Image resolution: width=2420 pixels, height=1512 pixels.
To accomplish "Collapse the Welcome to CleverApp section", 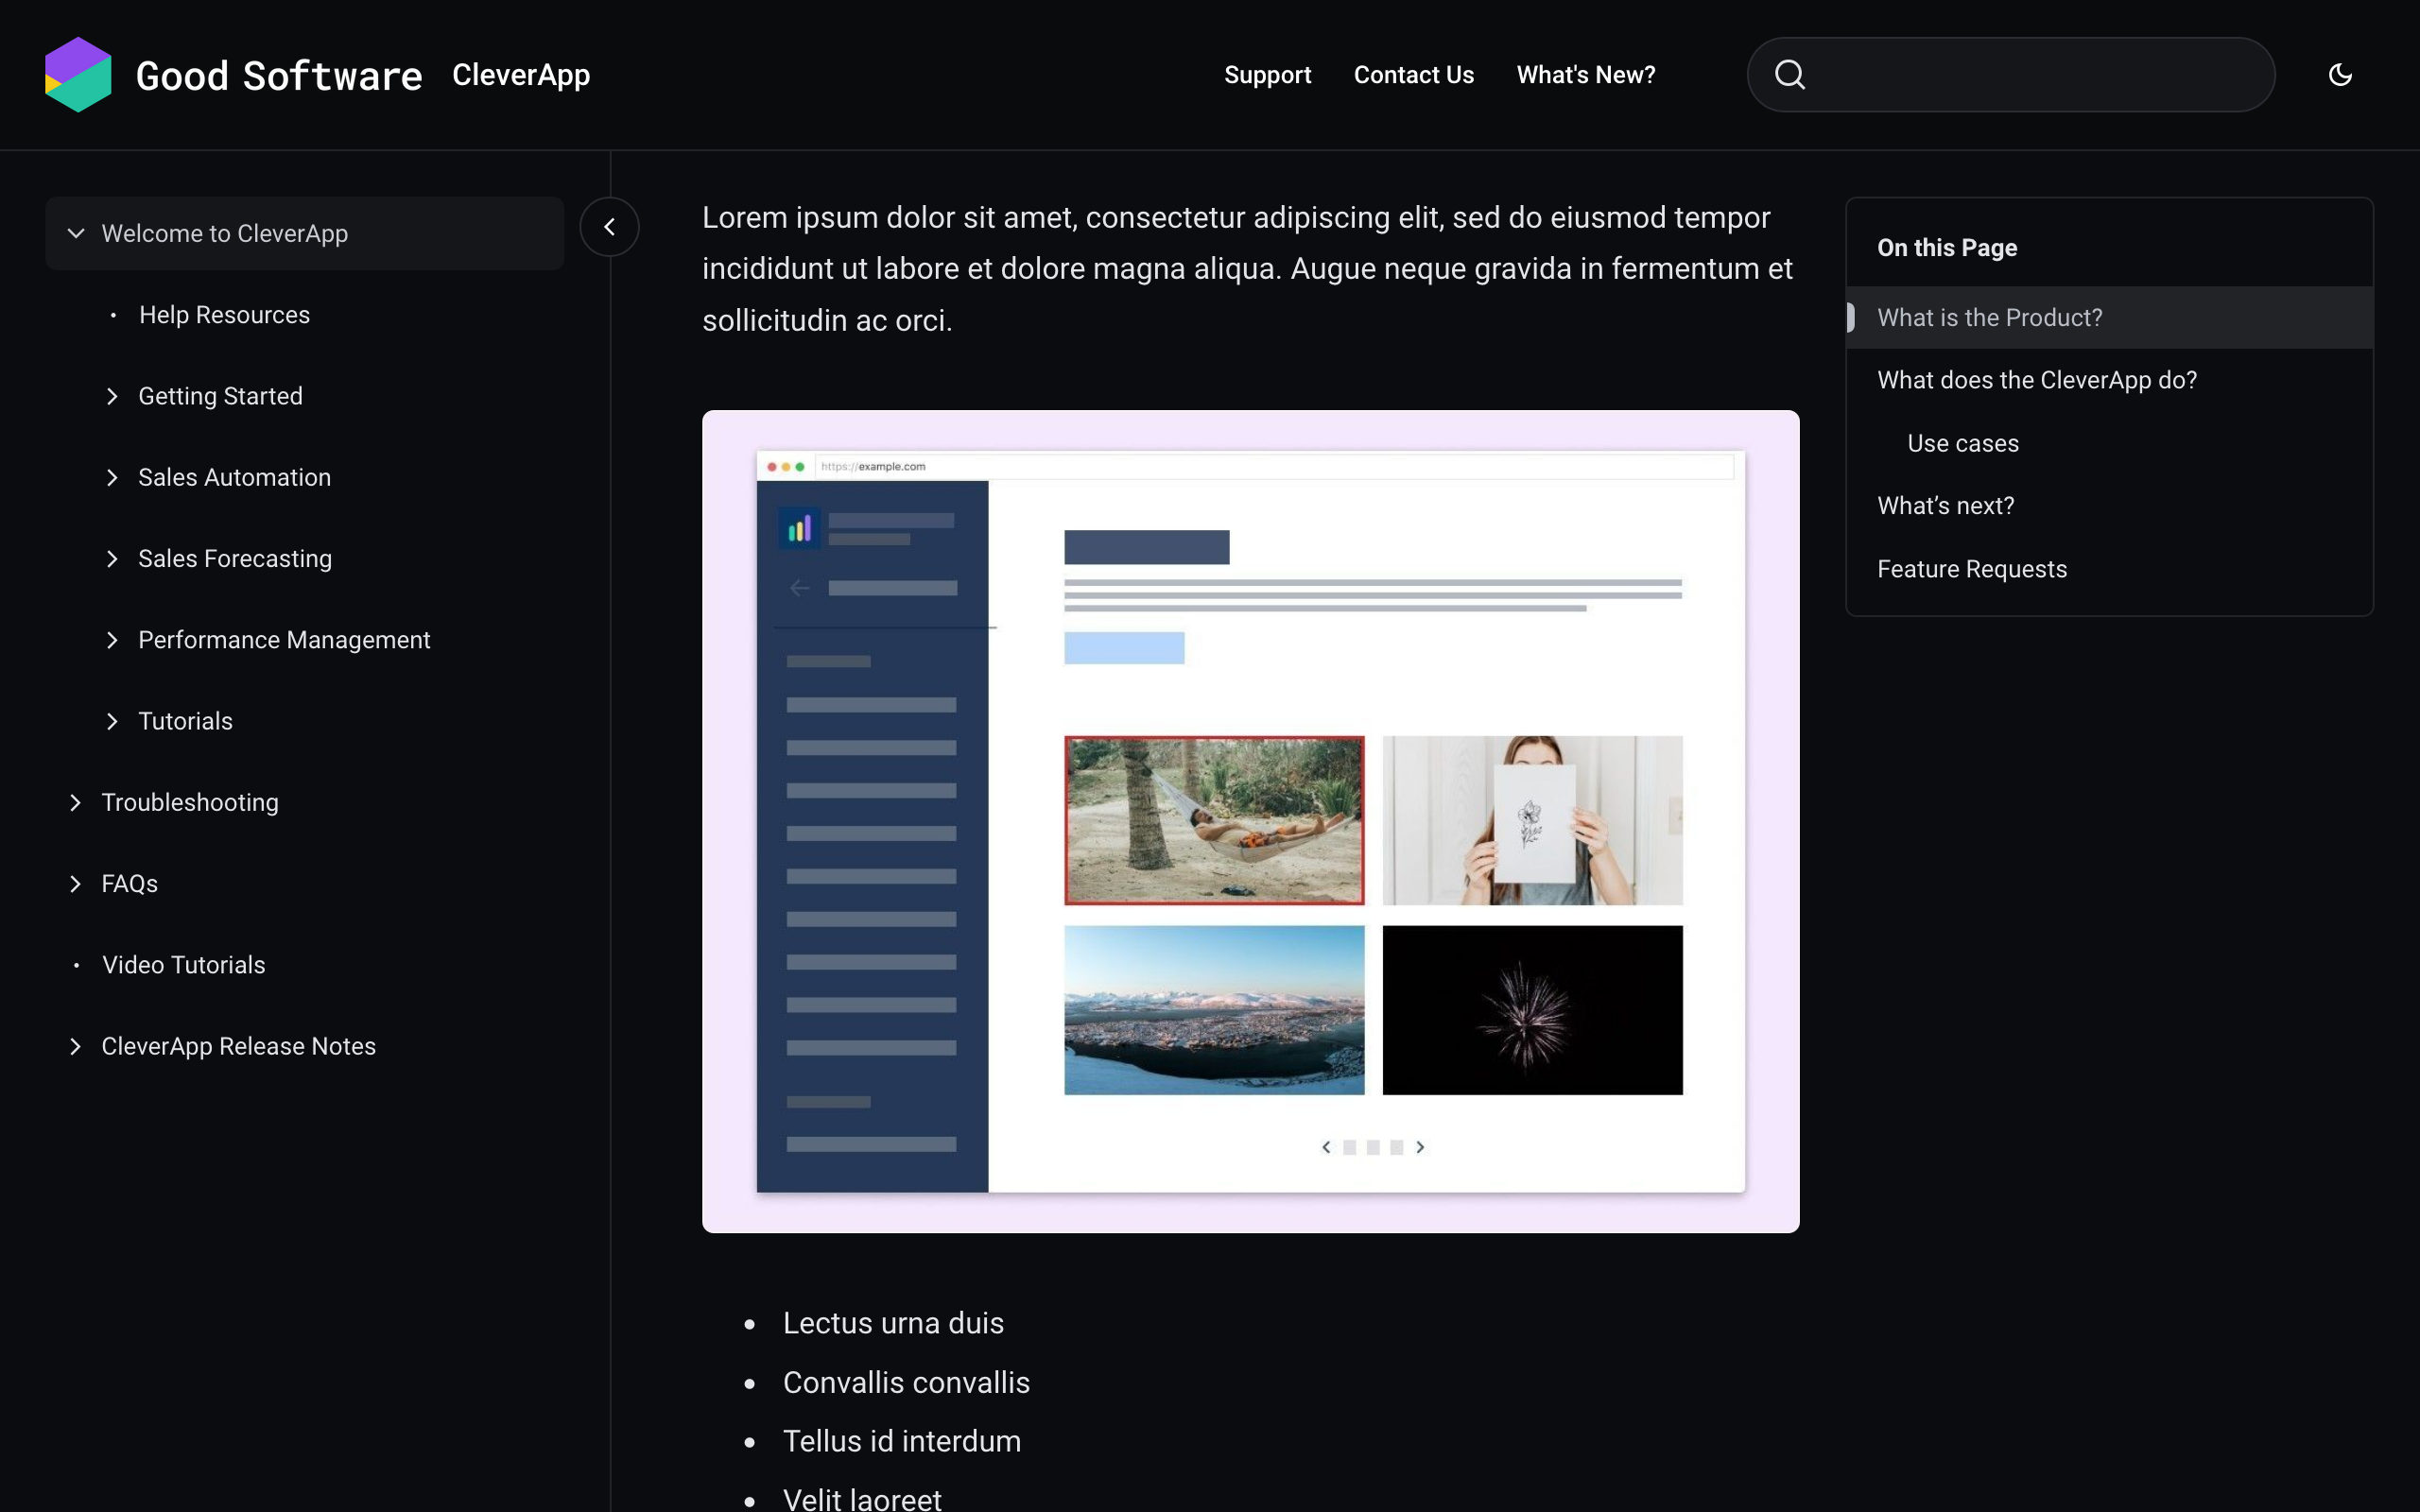I will pyautogui.click(x=75, y=233).
